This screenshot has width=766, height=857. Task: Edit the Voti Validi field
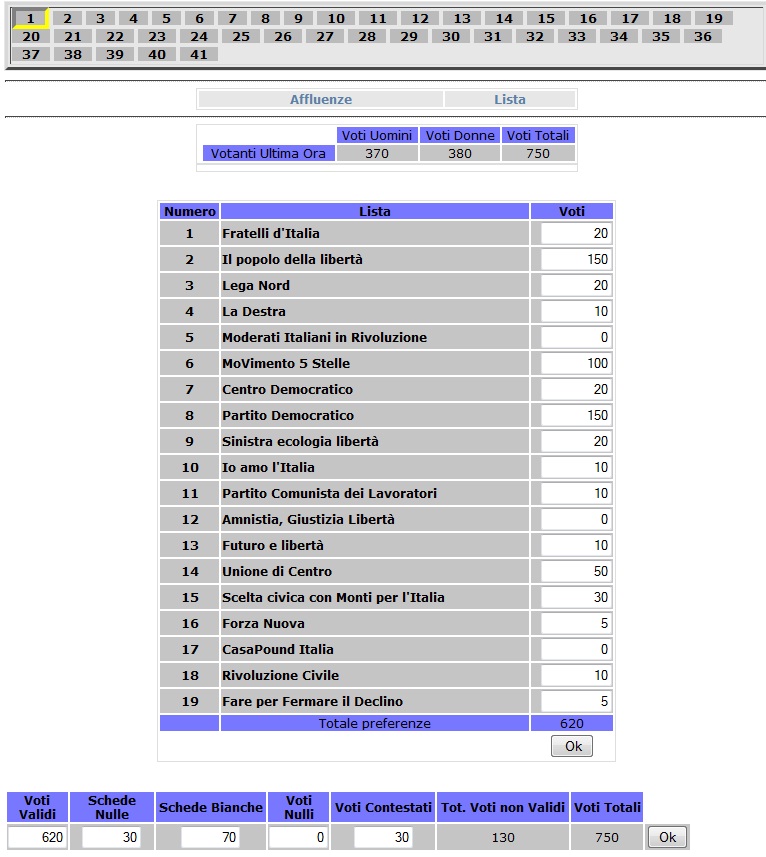pos(37,837)
